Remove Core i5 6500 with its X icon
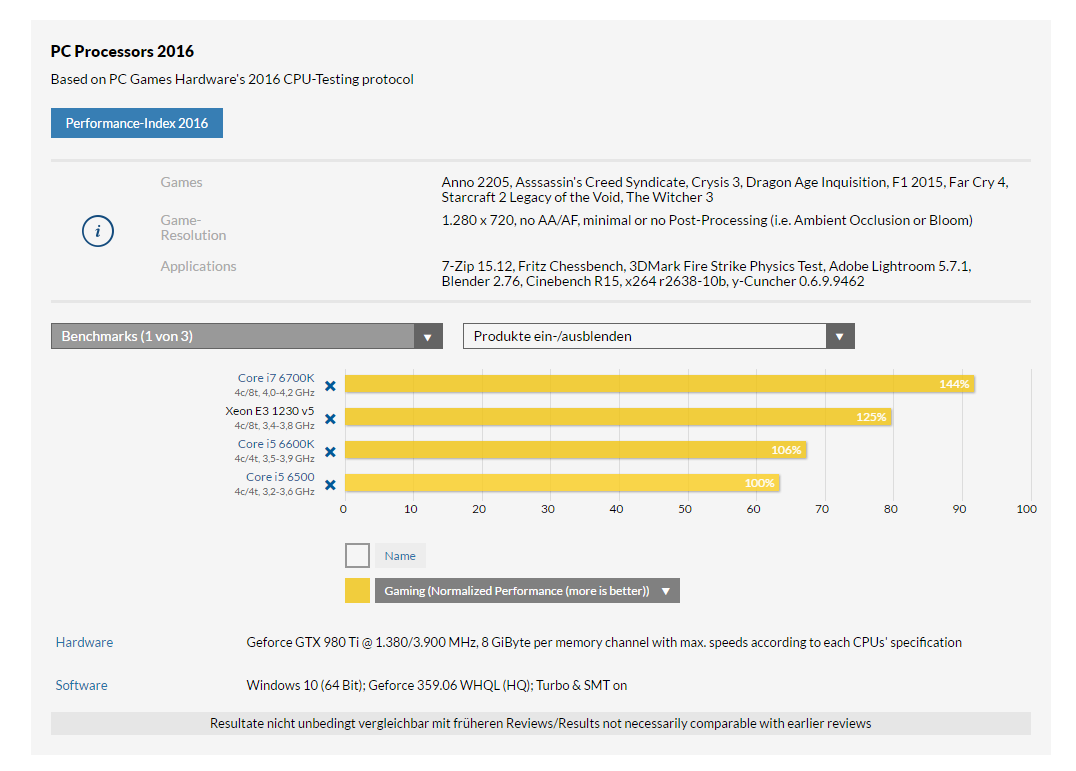This screenshot has width=1076, height=771. 330,485
